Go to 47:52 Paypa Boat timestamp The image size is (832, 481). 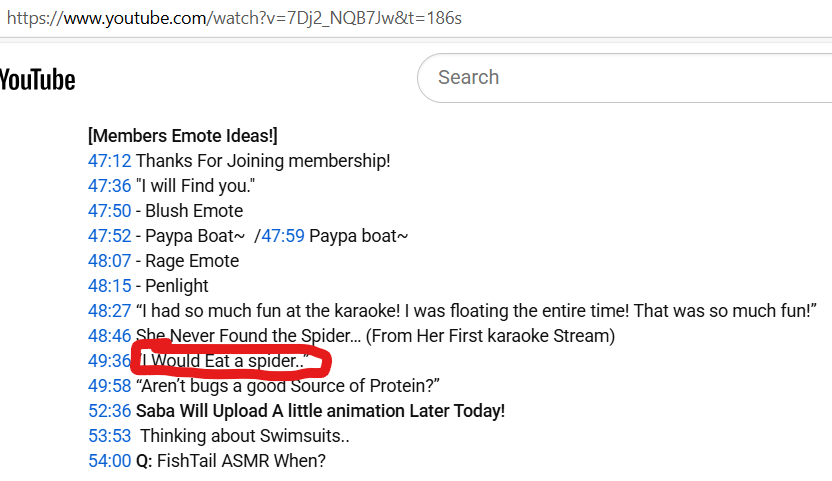[109, 235]
